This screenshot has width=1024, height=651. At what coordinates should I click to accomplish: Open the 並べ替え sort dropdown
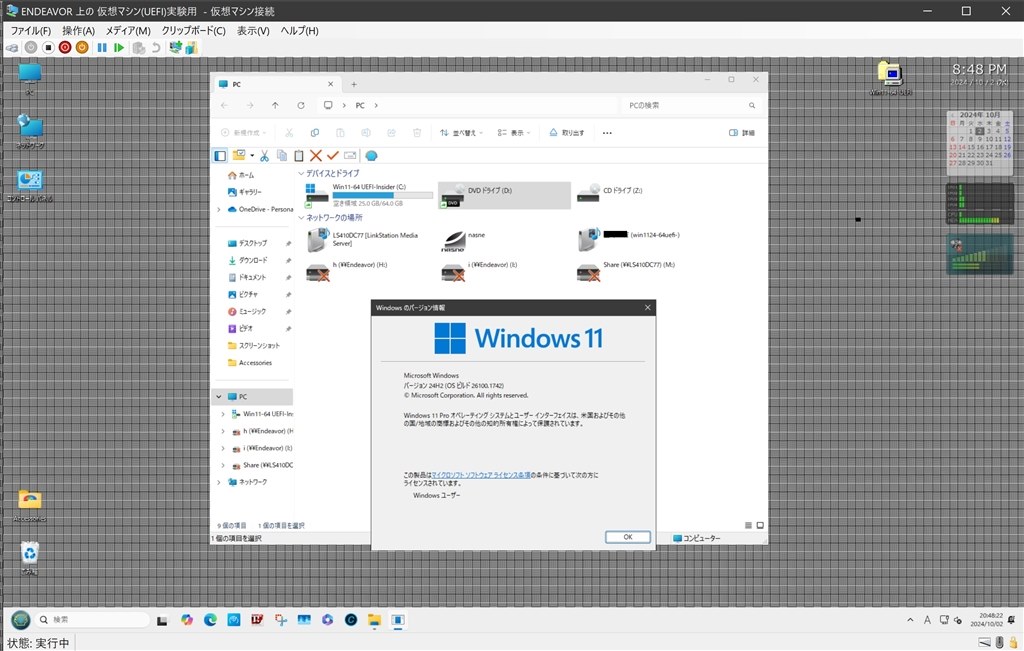click(461, 133)
